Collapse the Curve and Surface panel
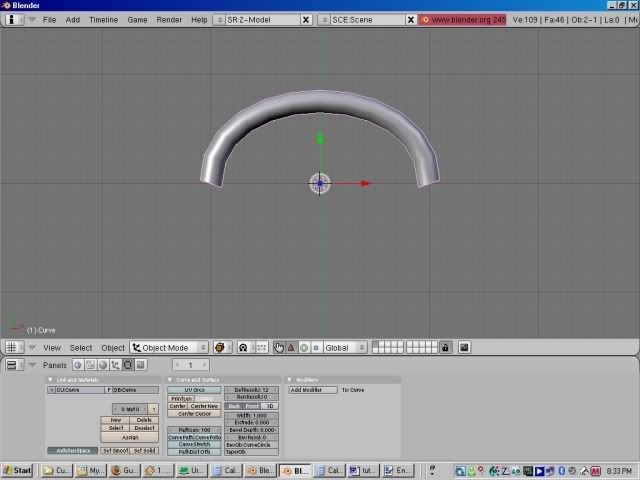Image resolution: width=640 pixels, height=480 pixels. pos(170,380)
